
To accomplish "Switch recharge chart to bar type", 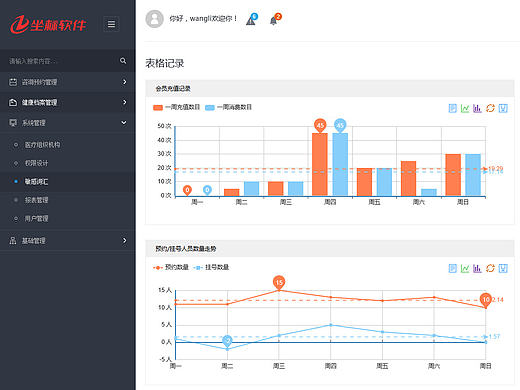I will 477,108.
